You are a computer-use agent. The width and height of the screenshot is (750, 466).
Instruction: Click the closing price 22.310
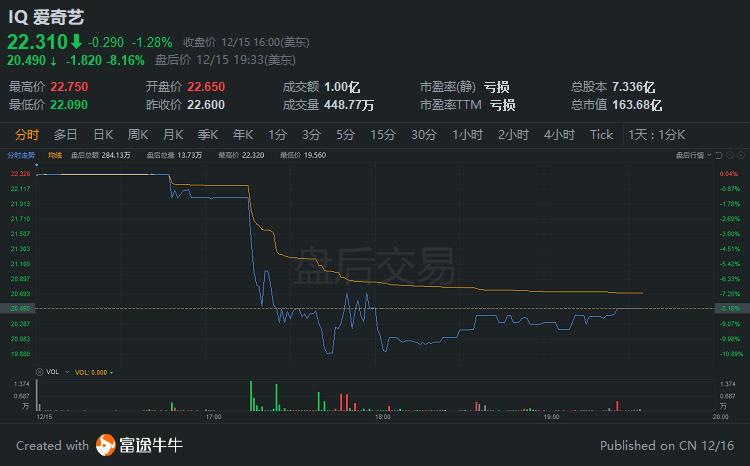pos(37,42)
